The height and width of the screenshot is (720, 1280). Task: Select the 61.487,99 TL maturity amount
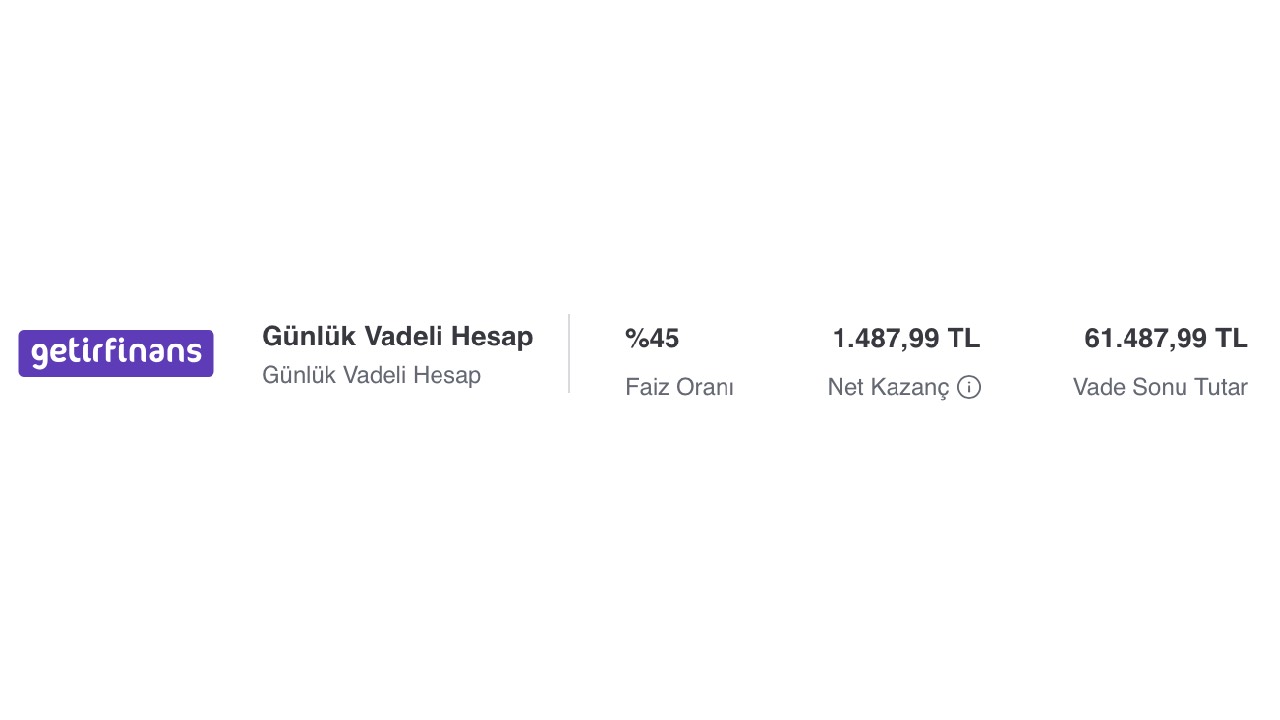1165,338
